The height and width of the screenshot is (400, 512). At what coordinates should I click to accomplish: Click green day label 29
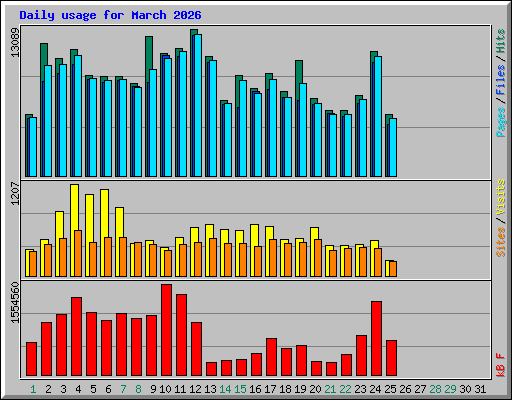[450, 389]
